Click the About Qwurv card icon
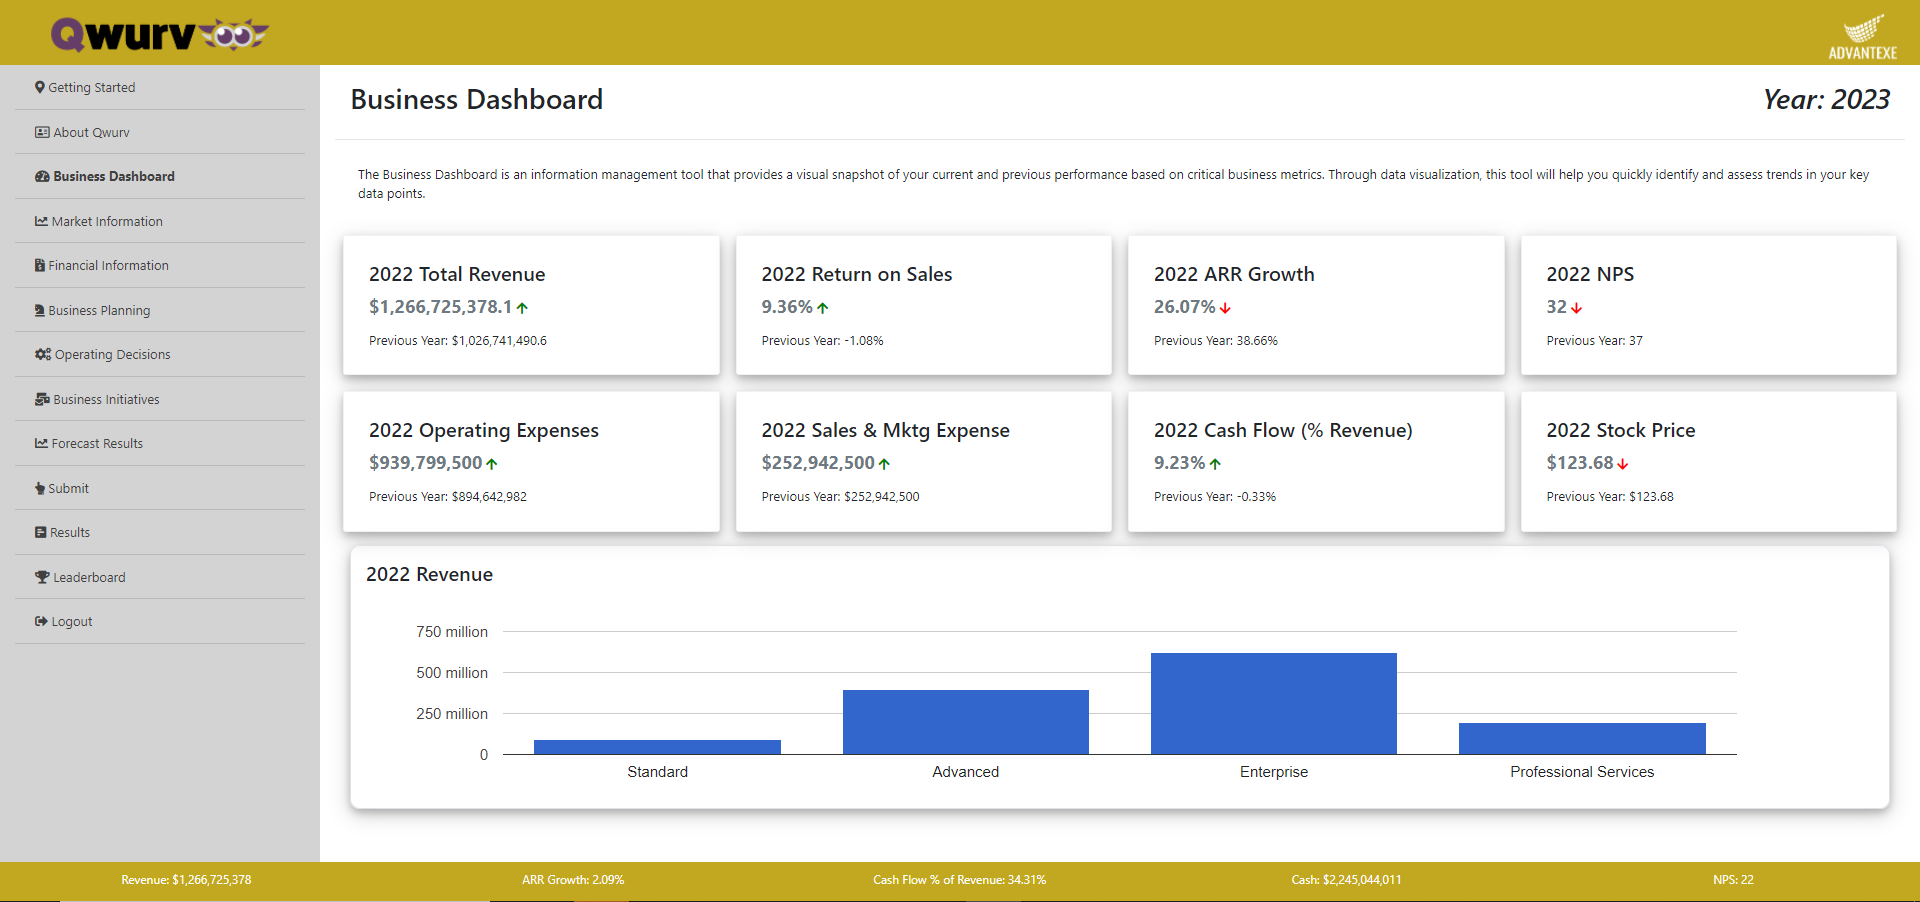 42,132
